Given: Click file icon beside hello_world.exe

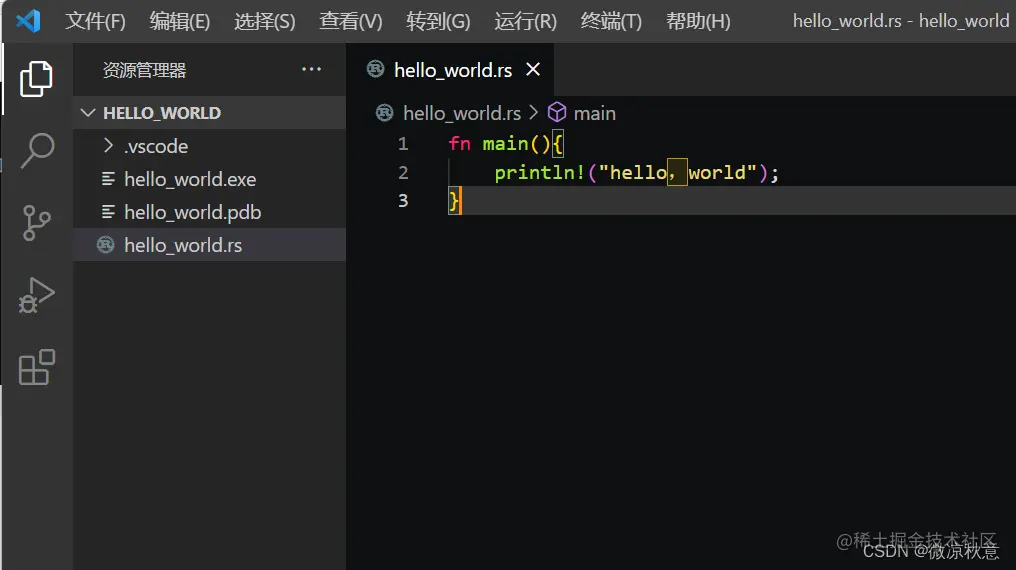Looking at the screenshot, I should point(108,179).
